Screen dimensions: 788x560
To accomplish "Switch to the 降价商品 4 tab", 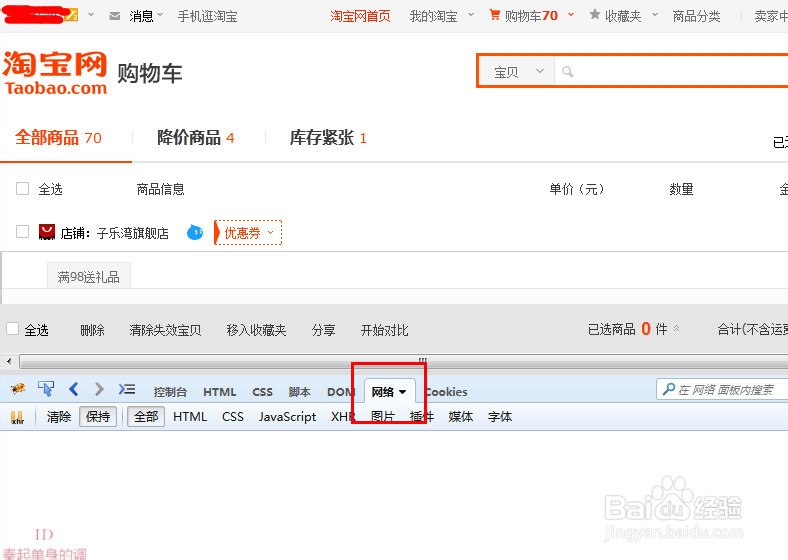I will pos(196,137).
